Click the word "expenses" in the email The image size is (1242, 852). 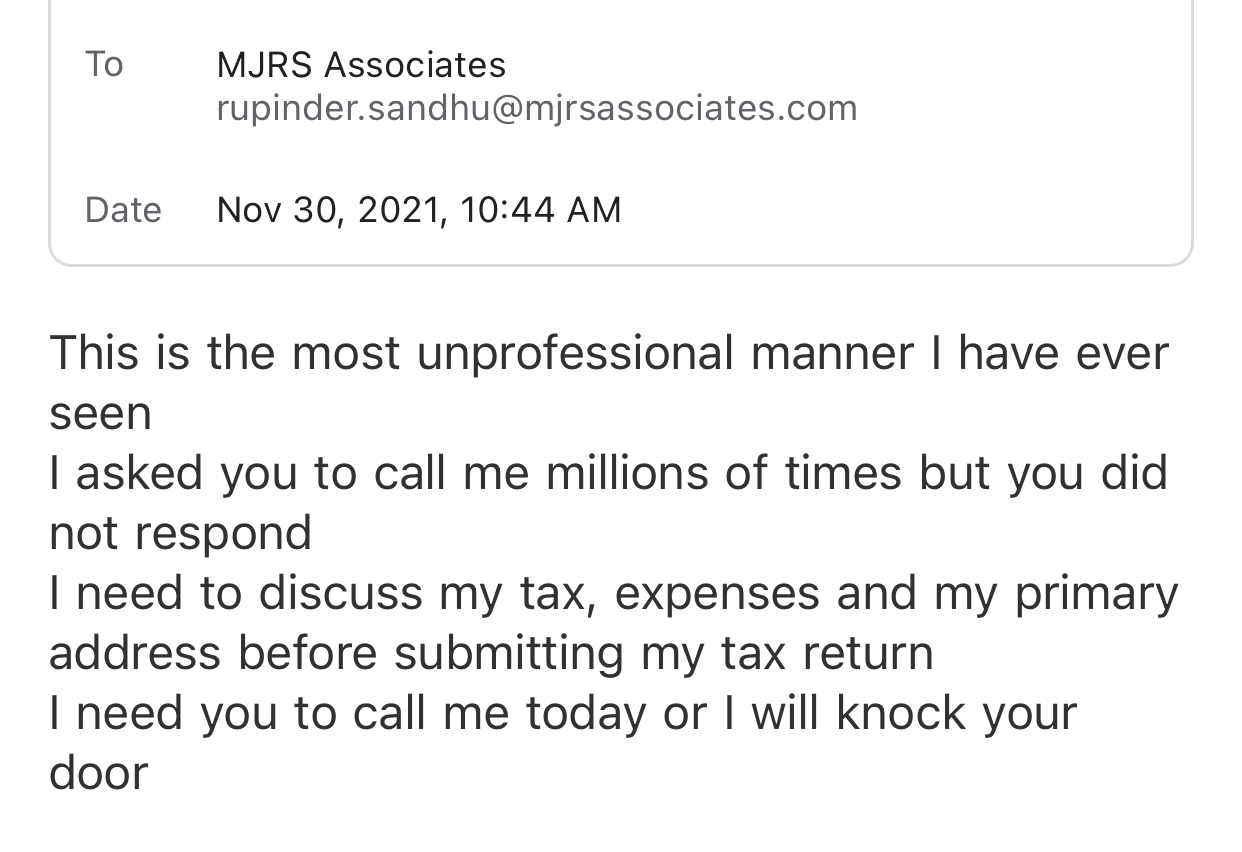click(715, 593)
